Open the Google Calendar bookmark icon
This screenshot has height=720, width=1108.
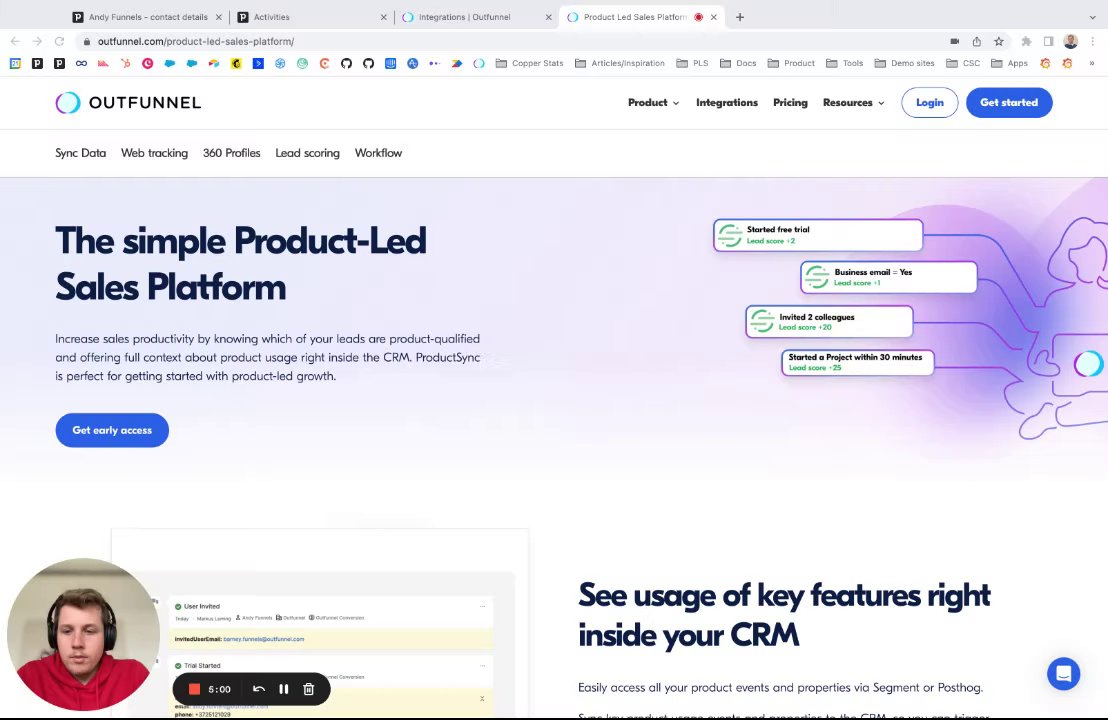point(15,63)
